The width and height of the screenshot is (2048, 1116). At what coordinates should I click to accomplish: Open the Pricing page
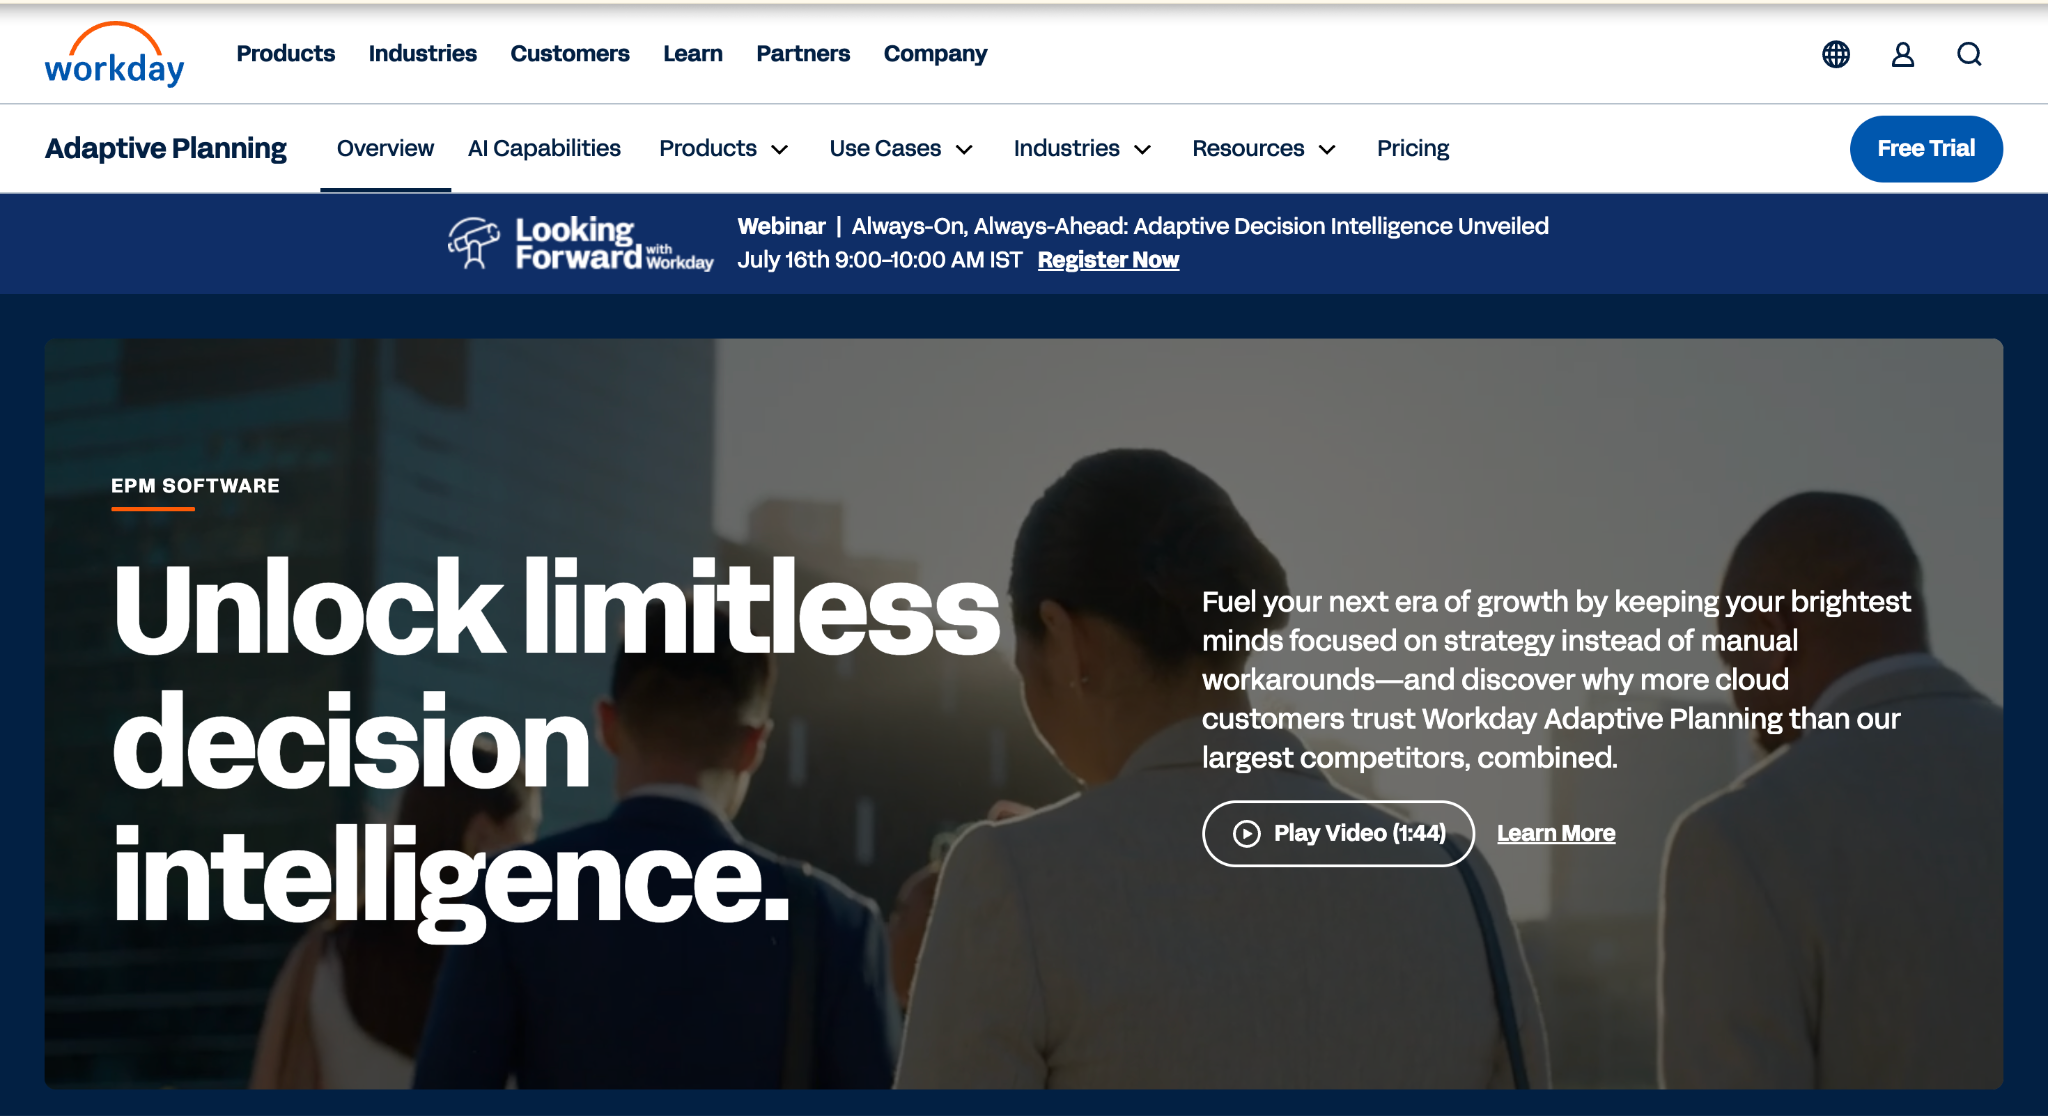coord(1413,148)
